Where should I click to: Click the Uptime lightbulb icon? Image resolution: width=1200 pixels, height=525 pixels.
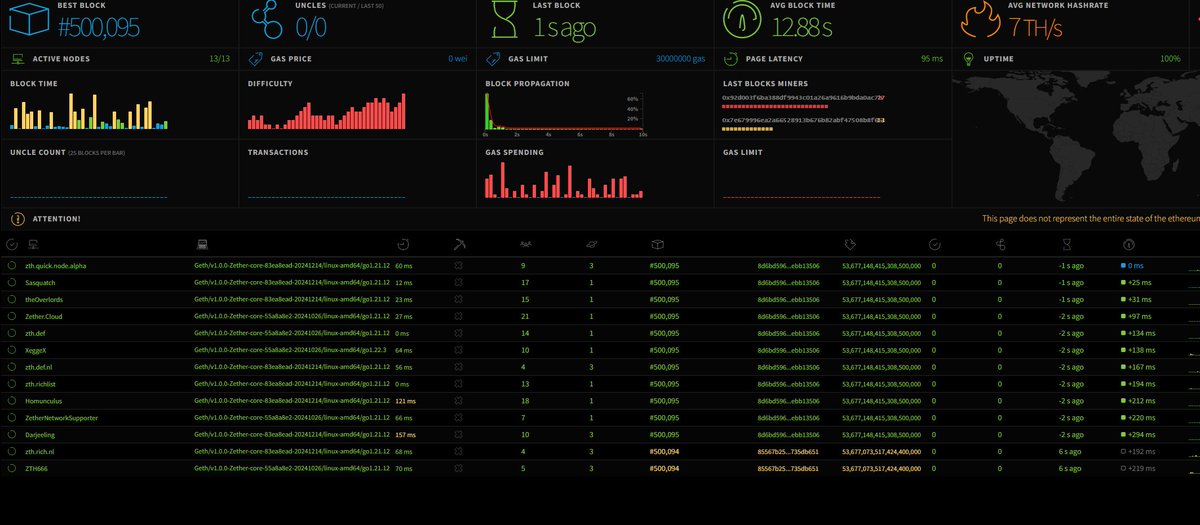[x=969, y=59]
